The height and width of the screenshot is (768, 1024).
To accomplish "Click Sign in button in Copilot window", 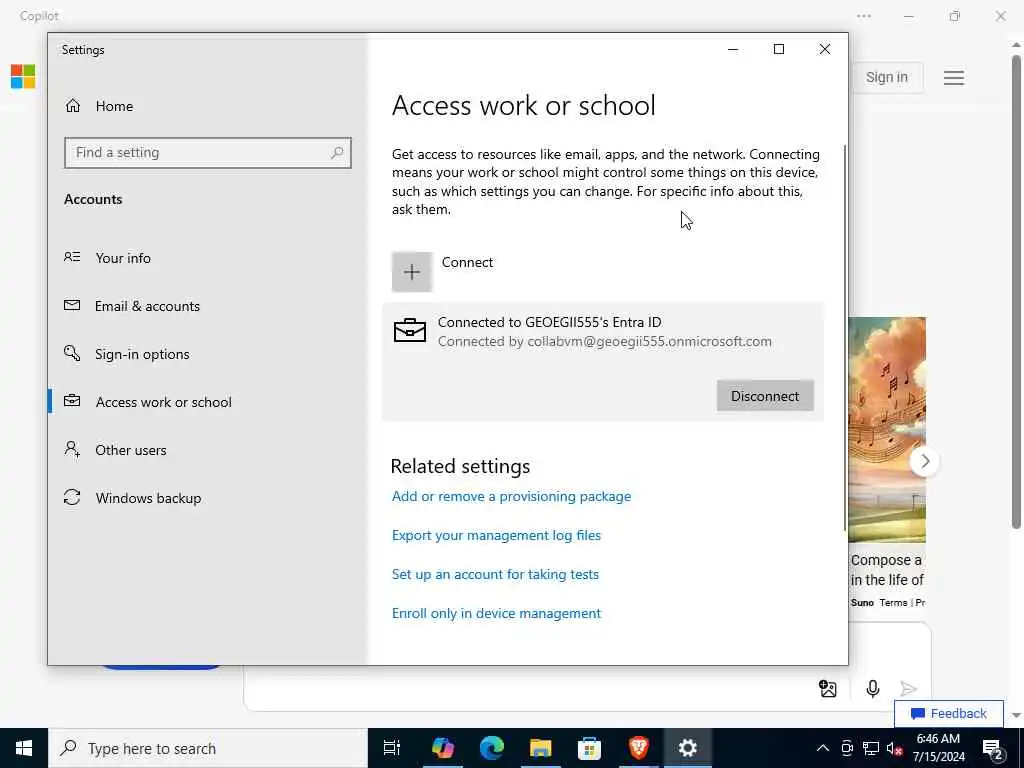I will click(x=886, y=77).
